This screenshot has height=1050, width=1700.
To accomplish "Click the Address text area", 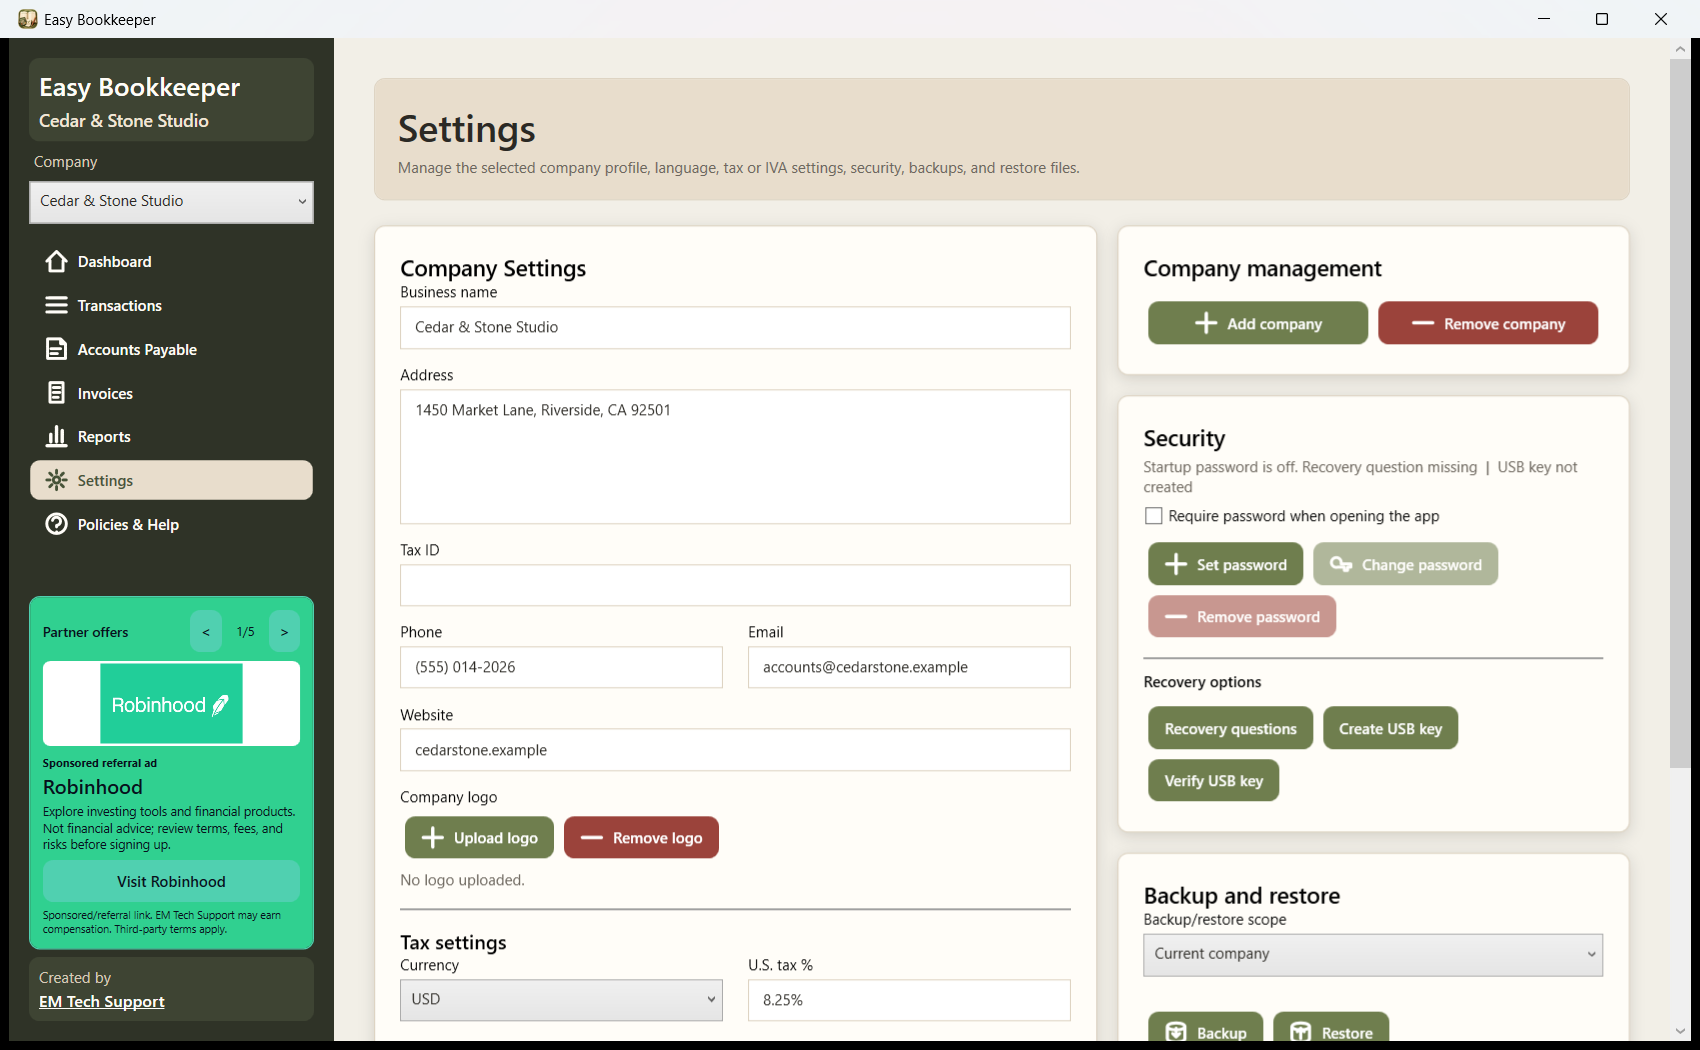I will click(x=735, y=456).
